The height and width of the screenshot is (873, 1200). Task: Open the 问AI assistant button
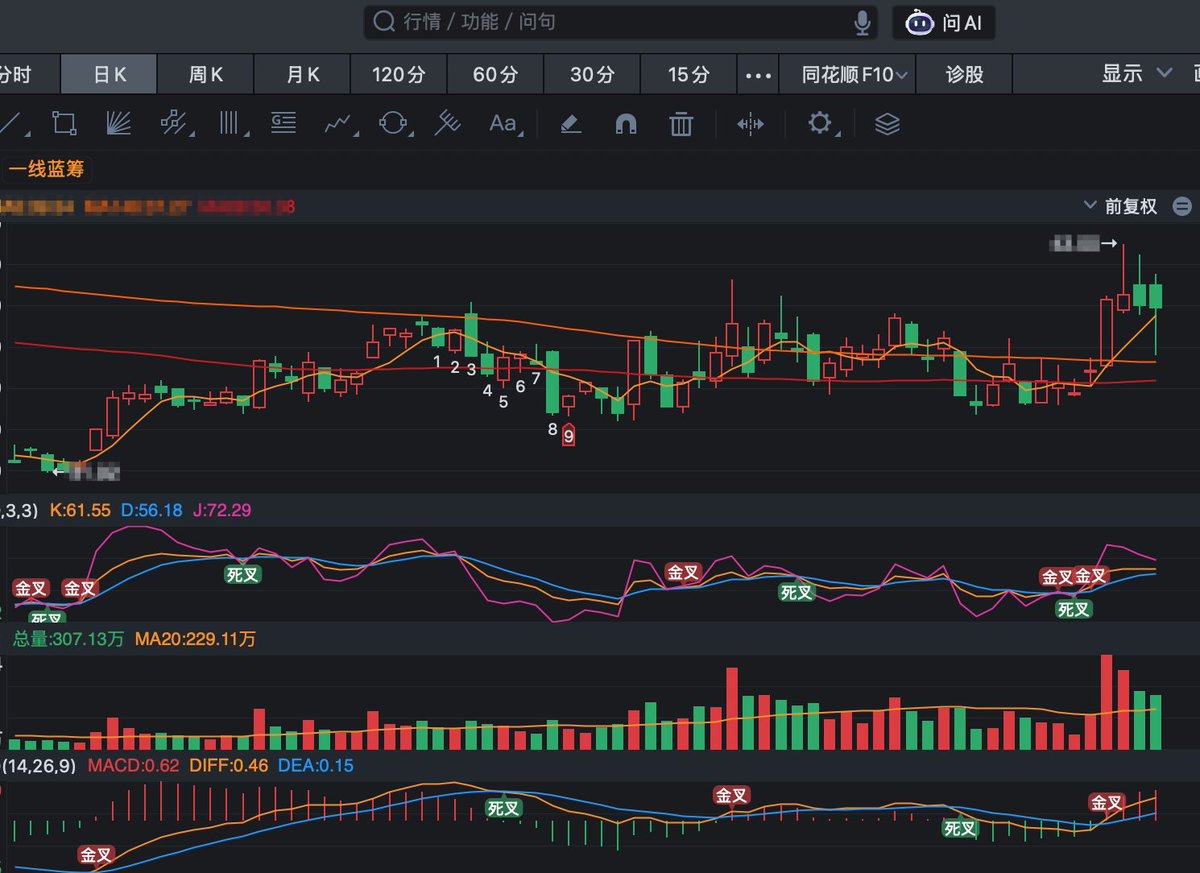pos(944,22)
